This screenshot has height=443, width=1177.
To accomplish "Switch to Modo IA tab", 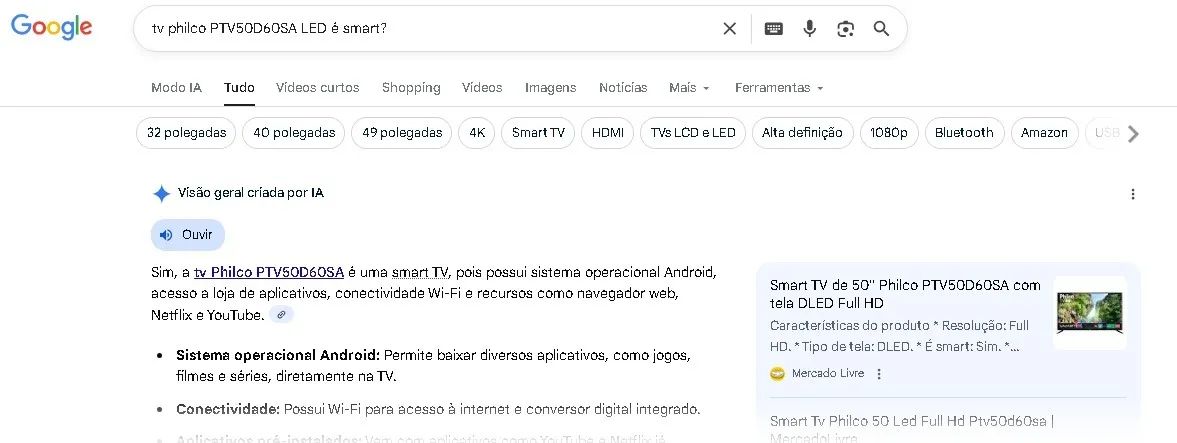I will 176,88.
